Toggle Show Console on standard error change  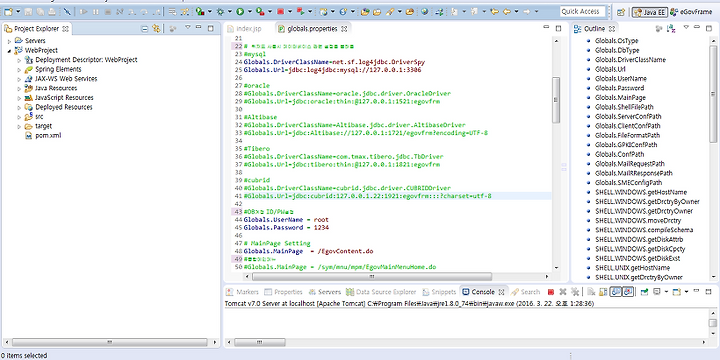point(628,292)
